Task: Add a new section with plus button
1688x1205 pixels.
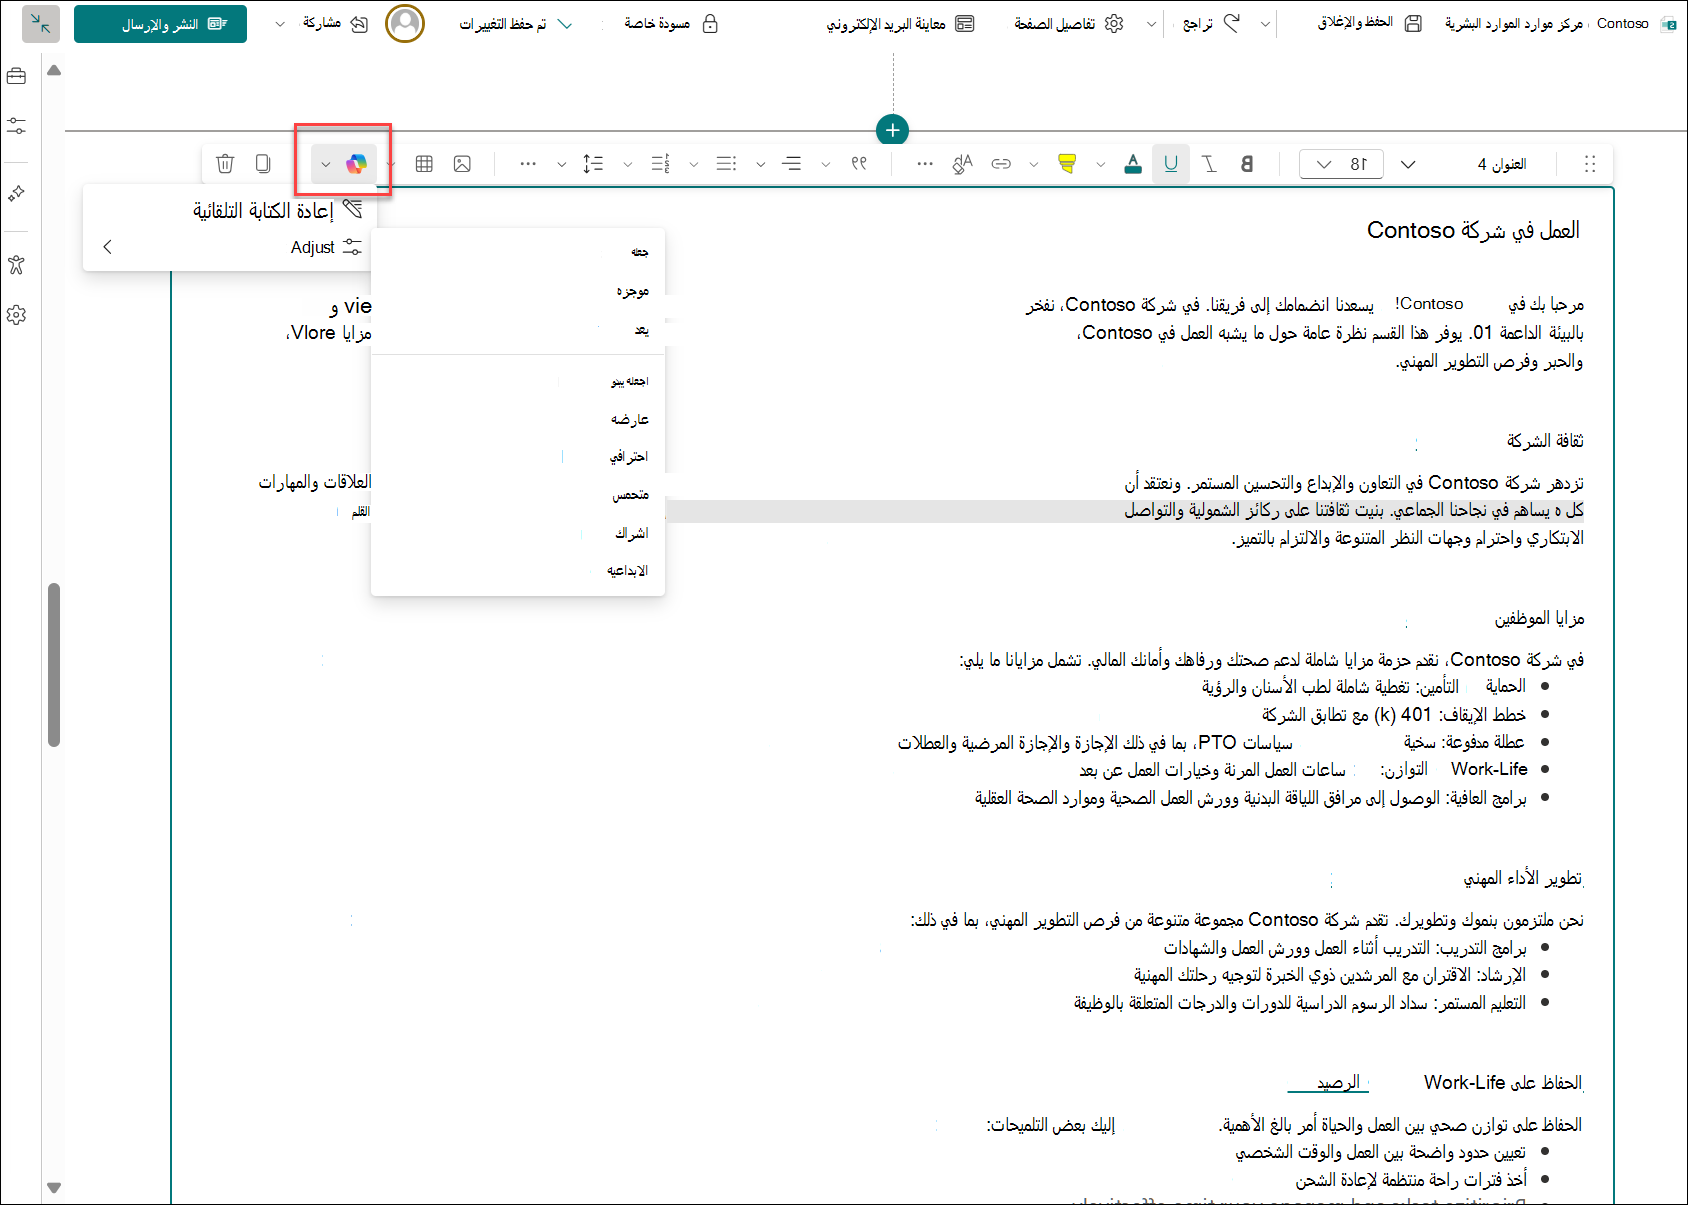Action: 892,130
